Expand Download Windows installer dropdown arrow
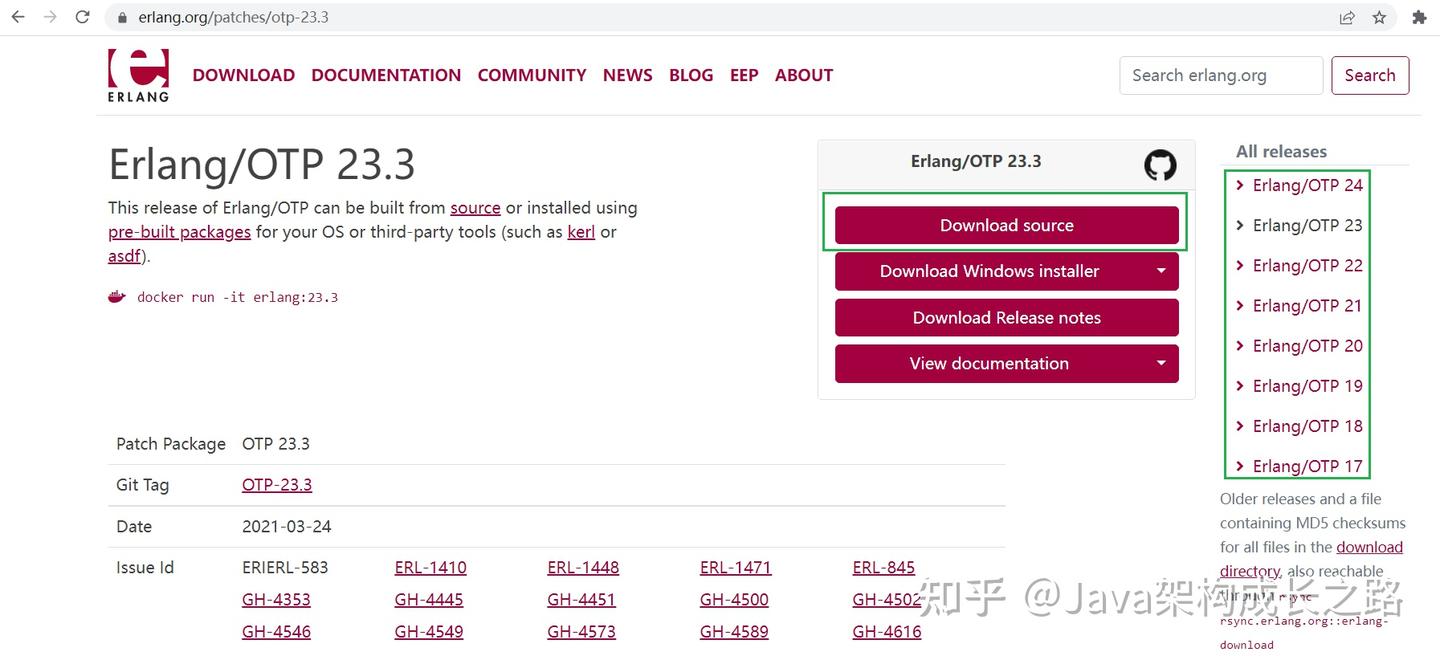Viewport: 1440px width, 656px height. [1161, 271]
